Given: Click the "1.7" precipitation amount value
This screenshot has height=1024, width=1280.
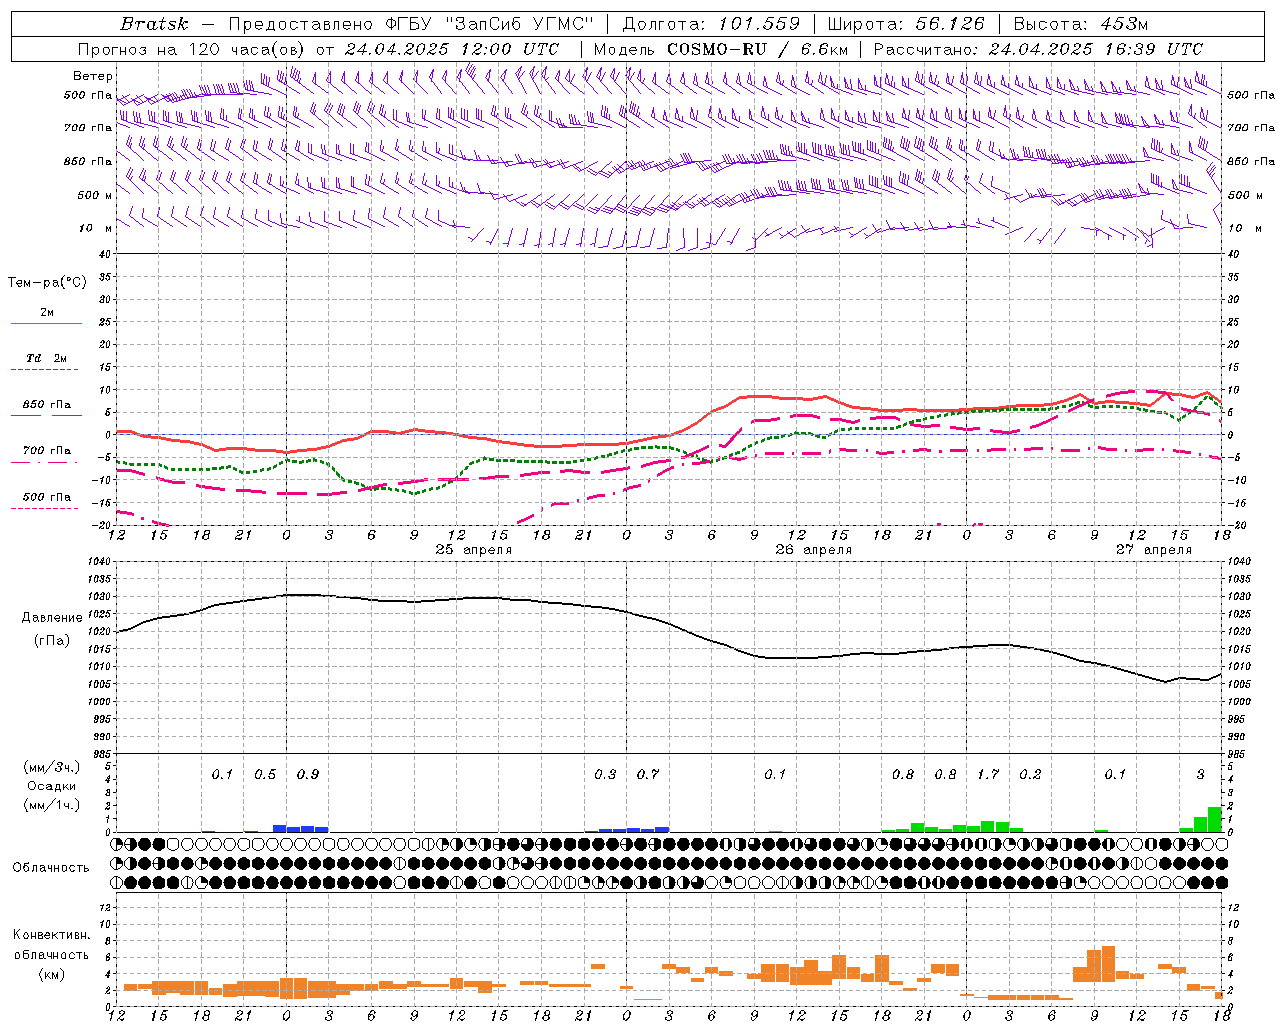Looking at the screenshot, I should pos(988,775).
